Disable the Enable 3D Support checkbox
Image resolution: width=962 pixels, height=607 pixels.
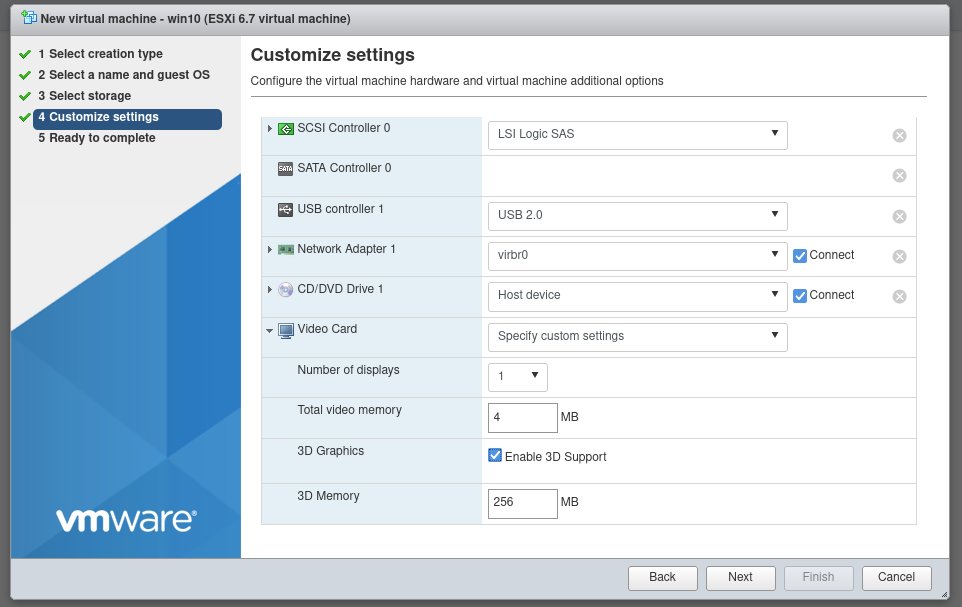coord(495,455)
